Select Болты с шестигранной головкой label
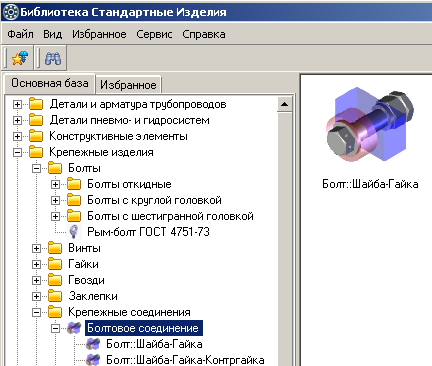This screenshot has height=366, width=432. click(x=170, y=216)
